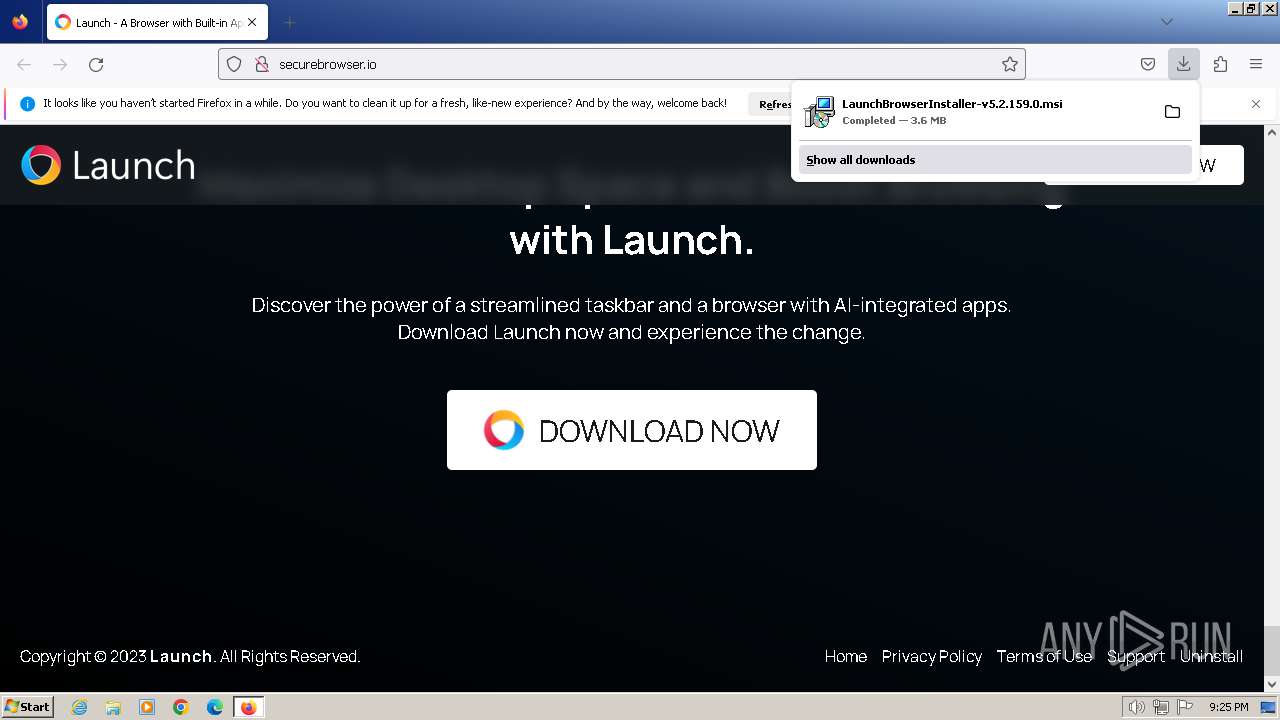Click scrollbar up arrow

1272,132
